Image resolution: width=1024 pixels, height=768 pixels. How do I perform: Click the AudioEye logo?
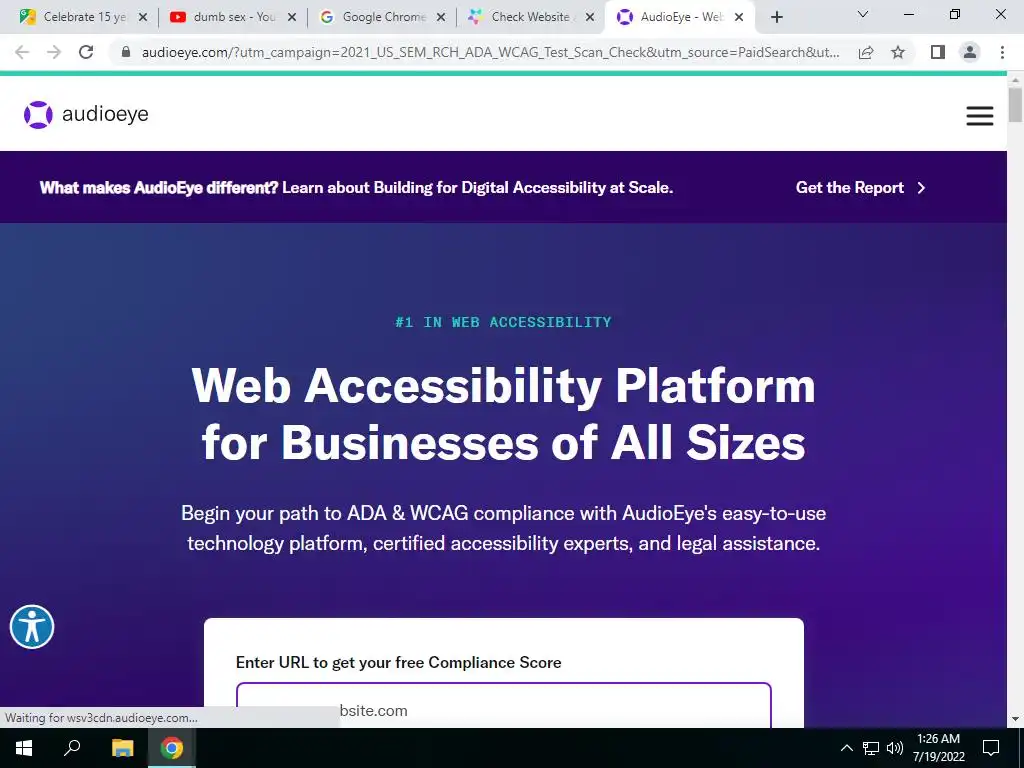click(x=86, y=114)
